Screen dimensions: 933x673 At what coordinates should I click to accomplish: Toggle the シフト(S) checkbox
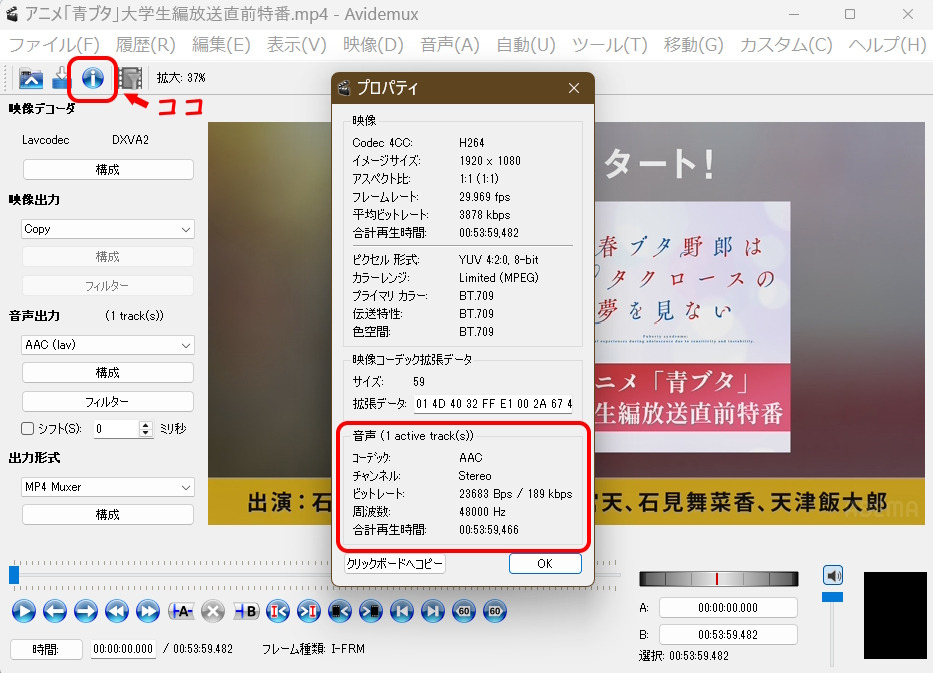(27, 428)
